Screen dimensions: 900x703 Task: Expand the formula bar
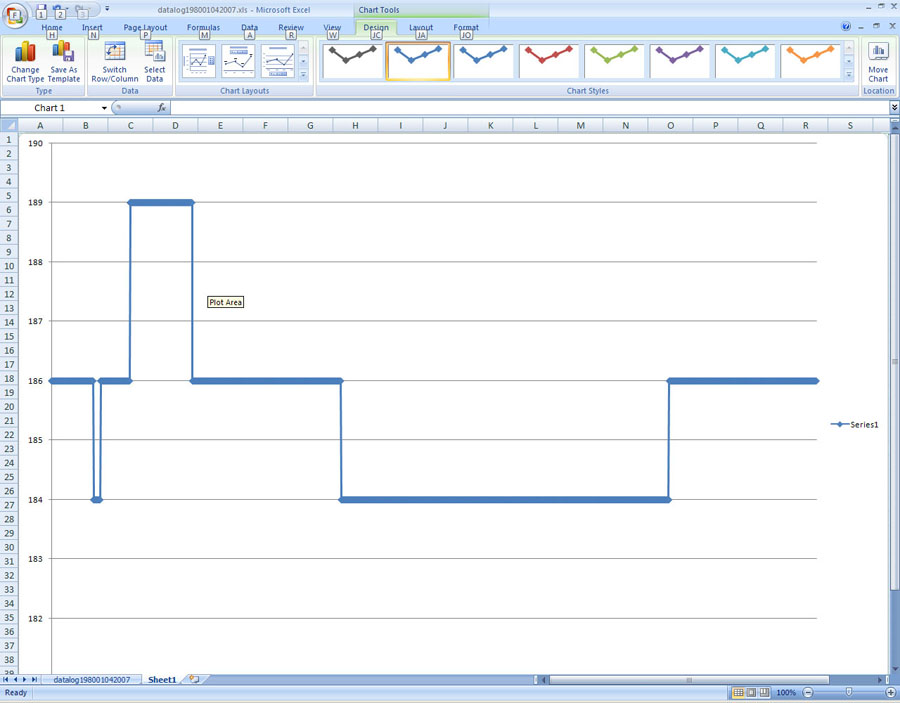[894, 108]
